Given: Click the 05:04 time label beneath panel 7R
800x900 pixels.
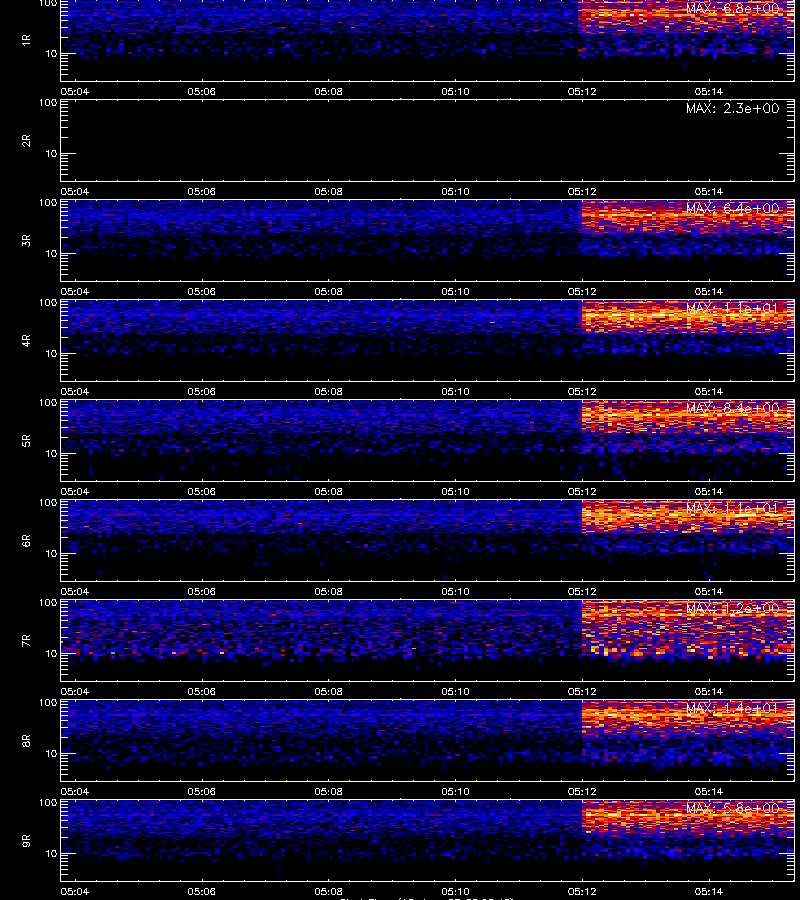Looking at the screenshot, I should [x=75, y=692].
